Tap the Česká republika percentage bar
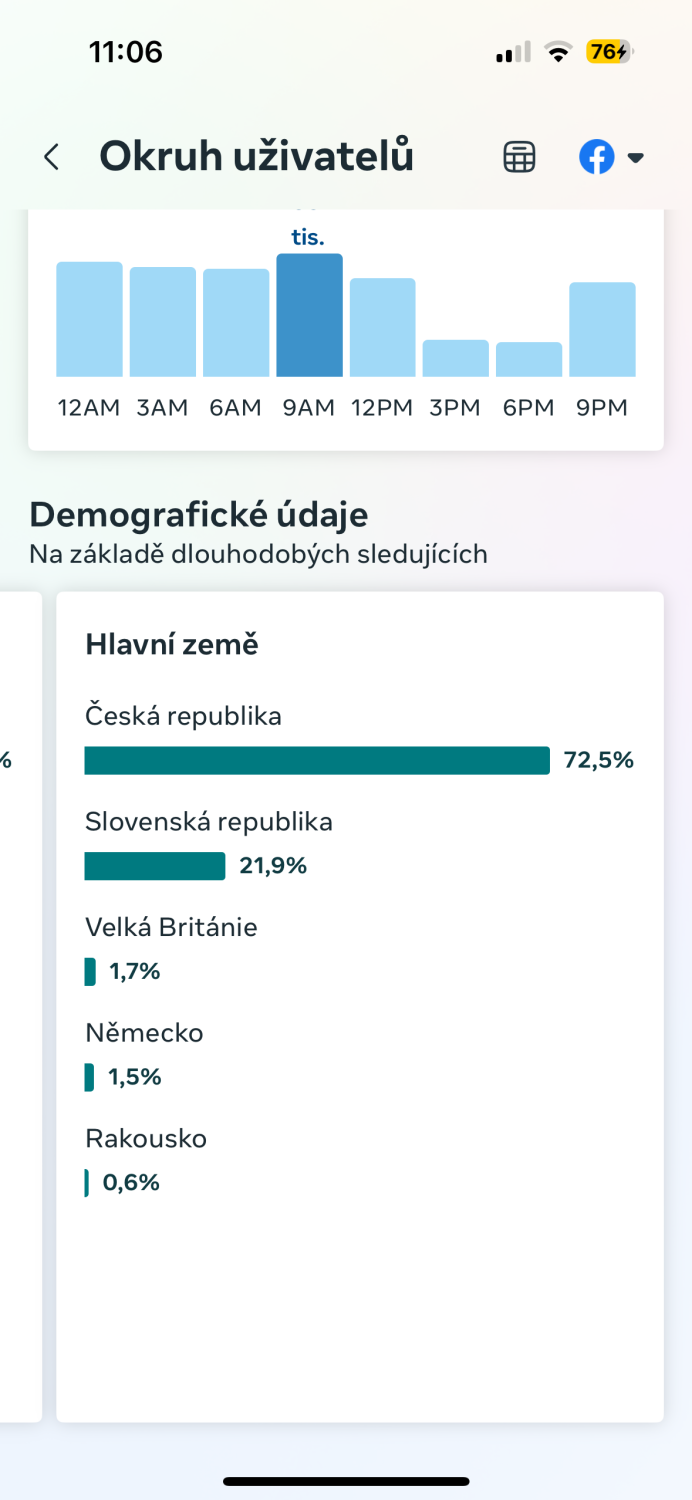This screenshot has width=692, height=1500. pos(317,760)
